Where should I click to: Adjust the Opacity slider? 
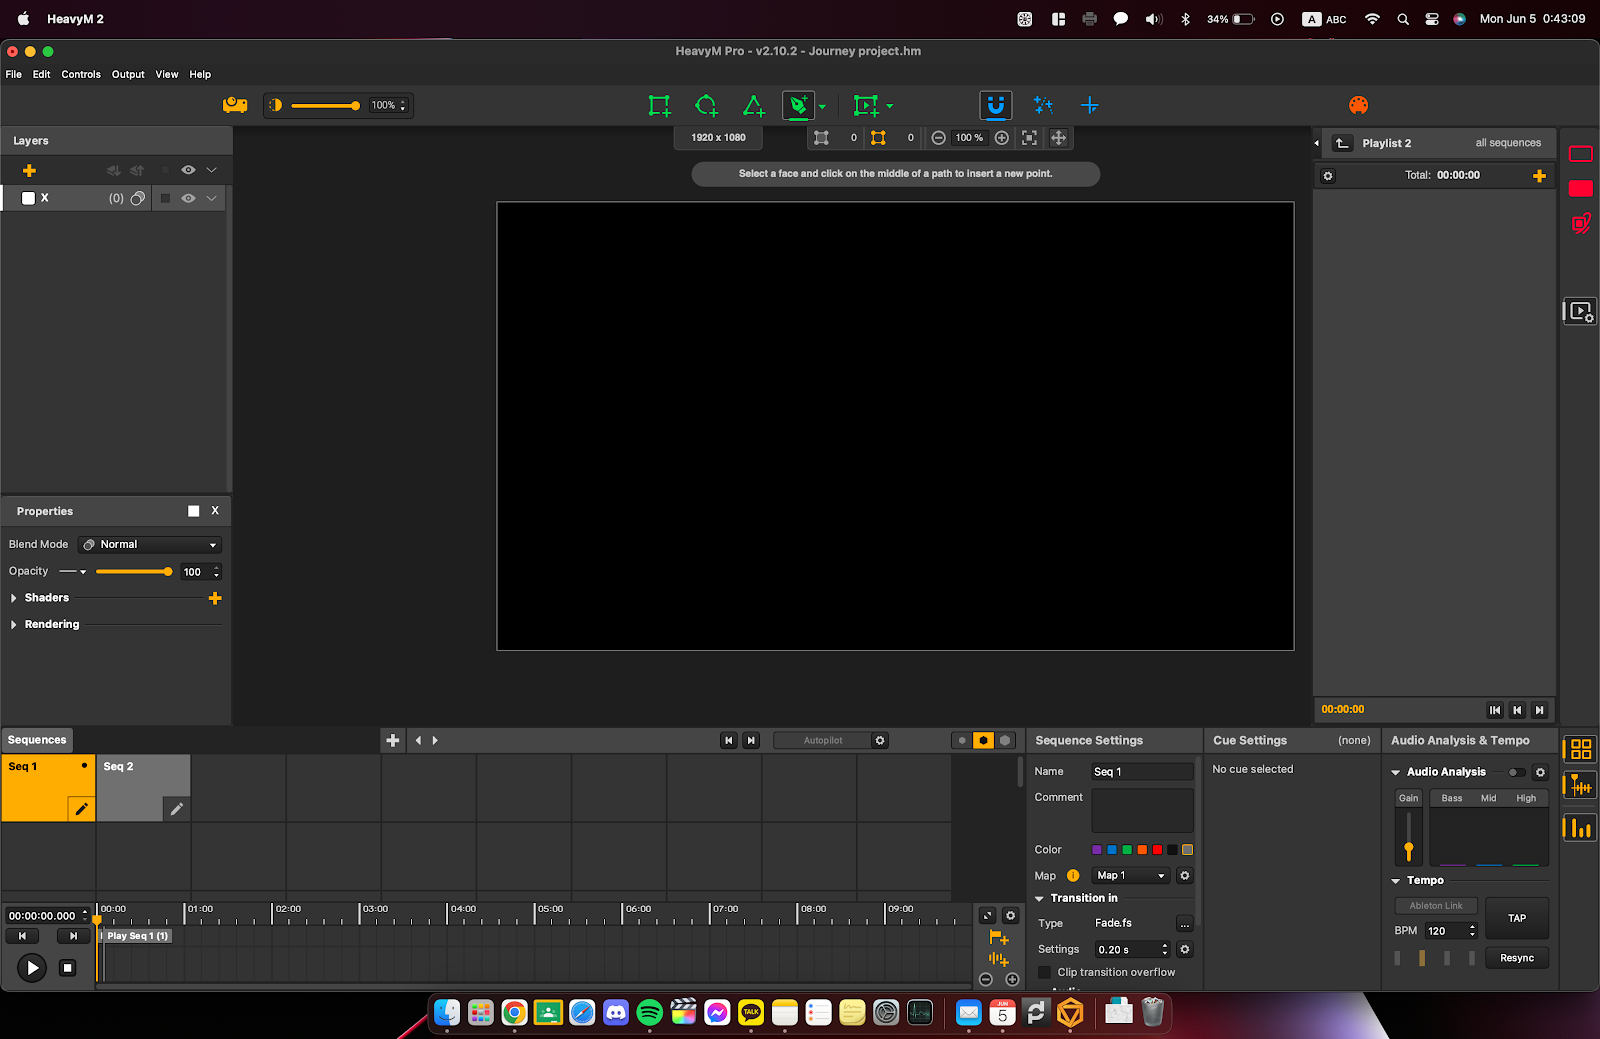coord(134,572)
